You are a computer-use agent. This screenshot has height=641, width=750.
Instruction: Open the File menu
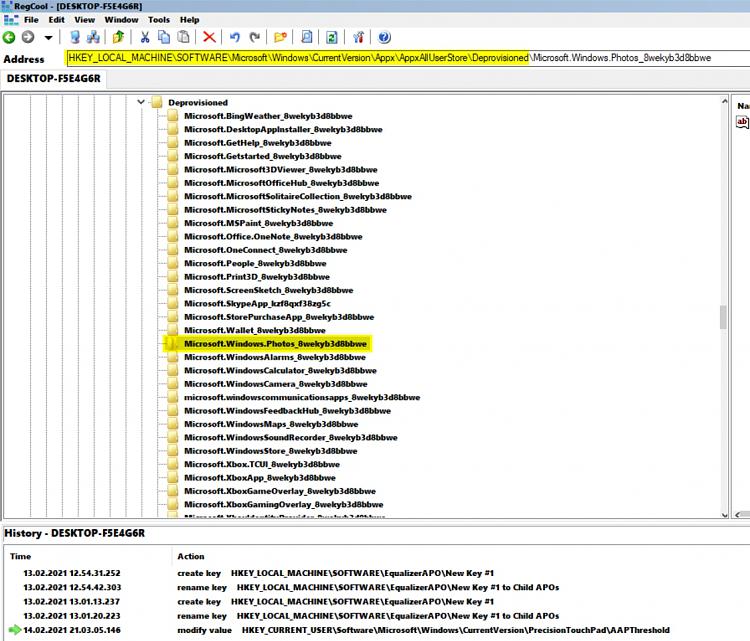[x=31, y=20]
